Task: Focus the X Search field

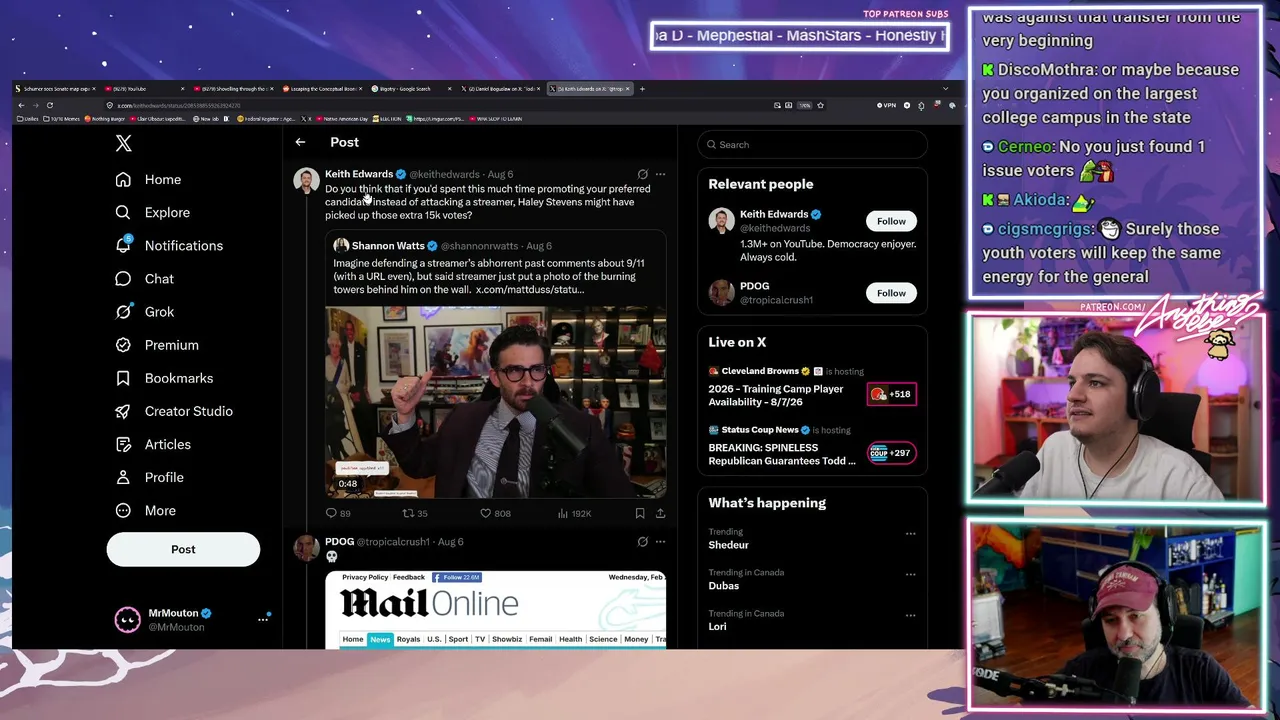Action: pos(812,145)
